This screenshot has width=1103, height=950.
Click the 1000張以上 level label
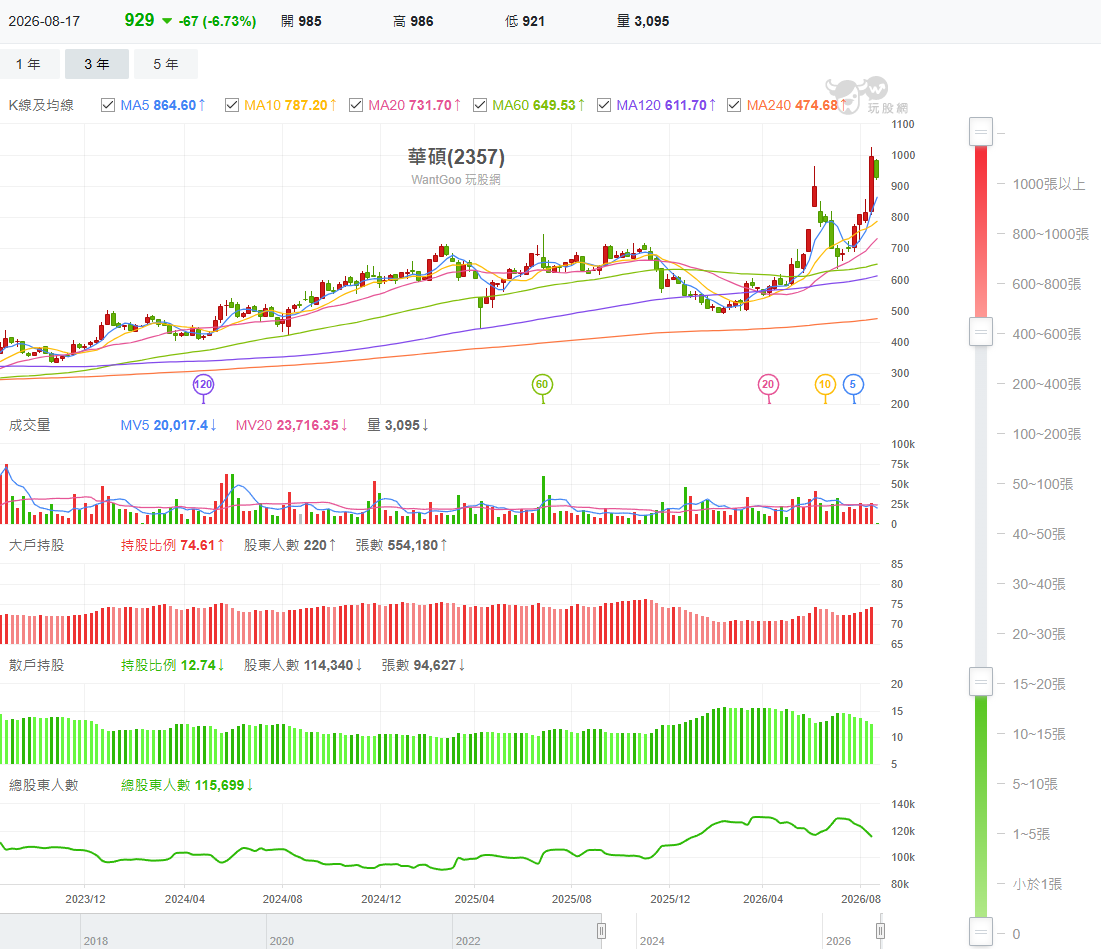(x=1049, y=184)
